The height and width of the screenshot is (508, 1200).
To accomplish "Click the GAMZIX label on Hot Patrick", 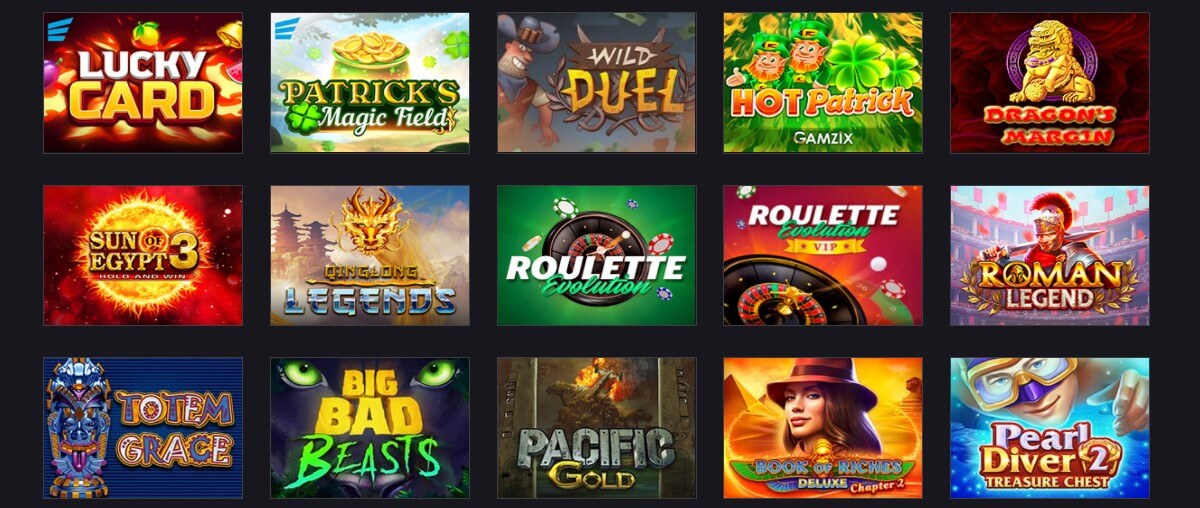I will click(x=823, y=138).
